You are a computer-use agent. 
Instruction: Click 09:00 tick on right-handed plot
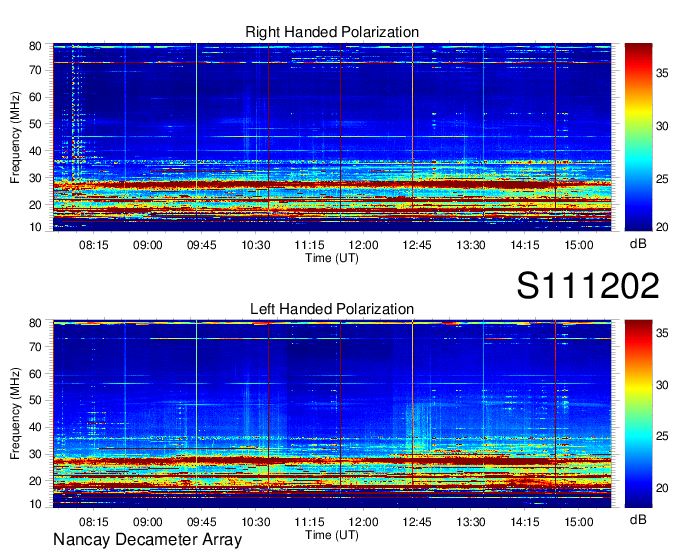pyautogui.click(x=147, y=245)
